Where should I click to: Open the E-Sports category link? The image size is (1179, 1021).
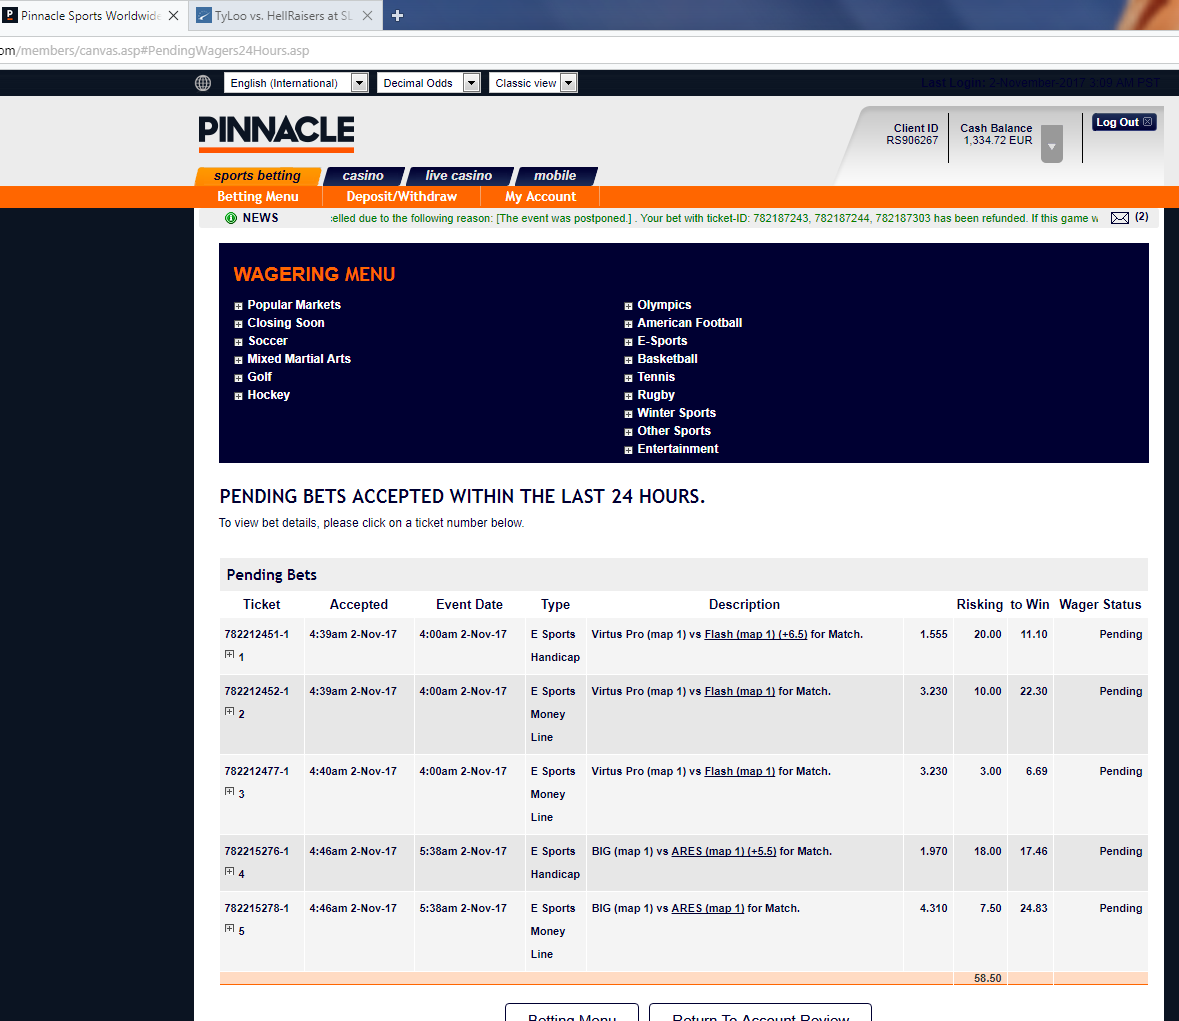point(662,341)
